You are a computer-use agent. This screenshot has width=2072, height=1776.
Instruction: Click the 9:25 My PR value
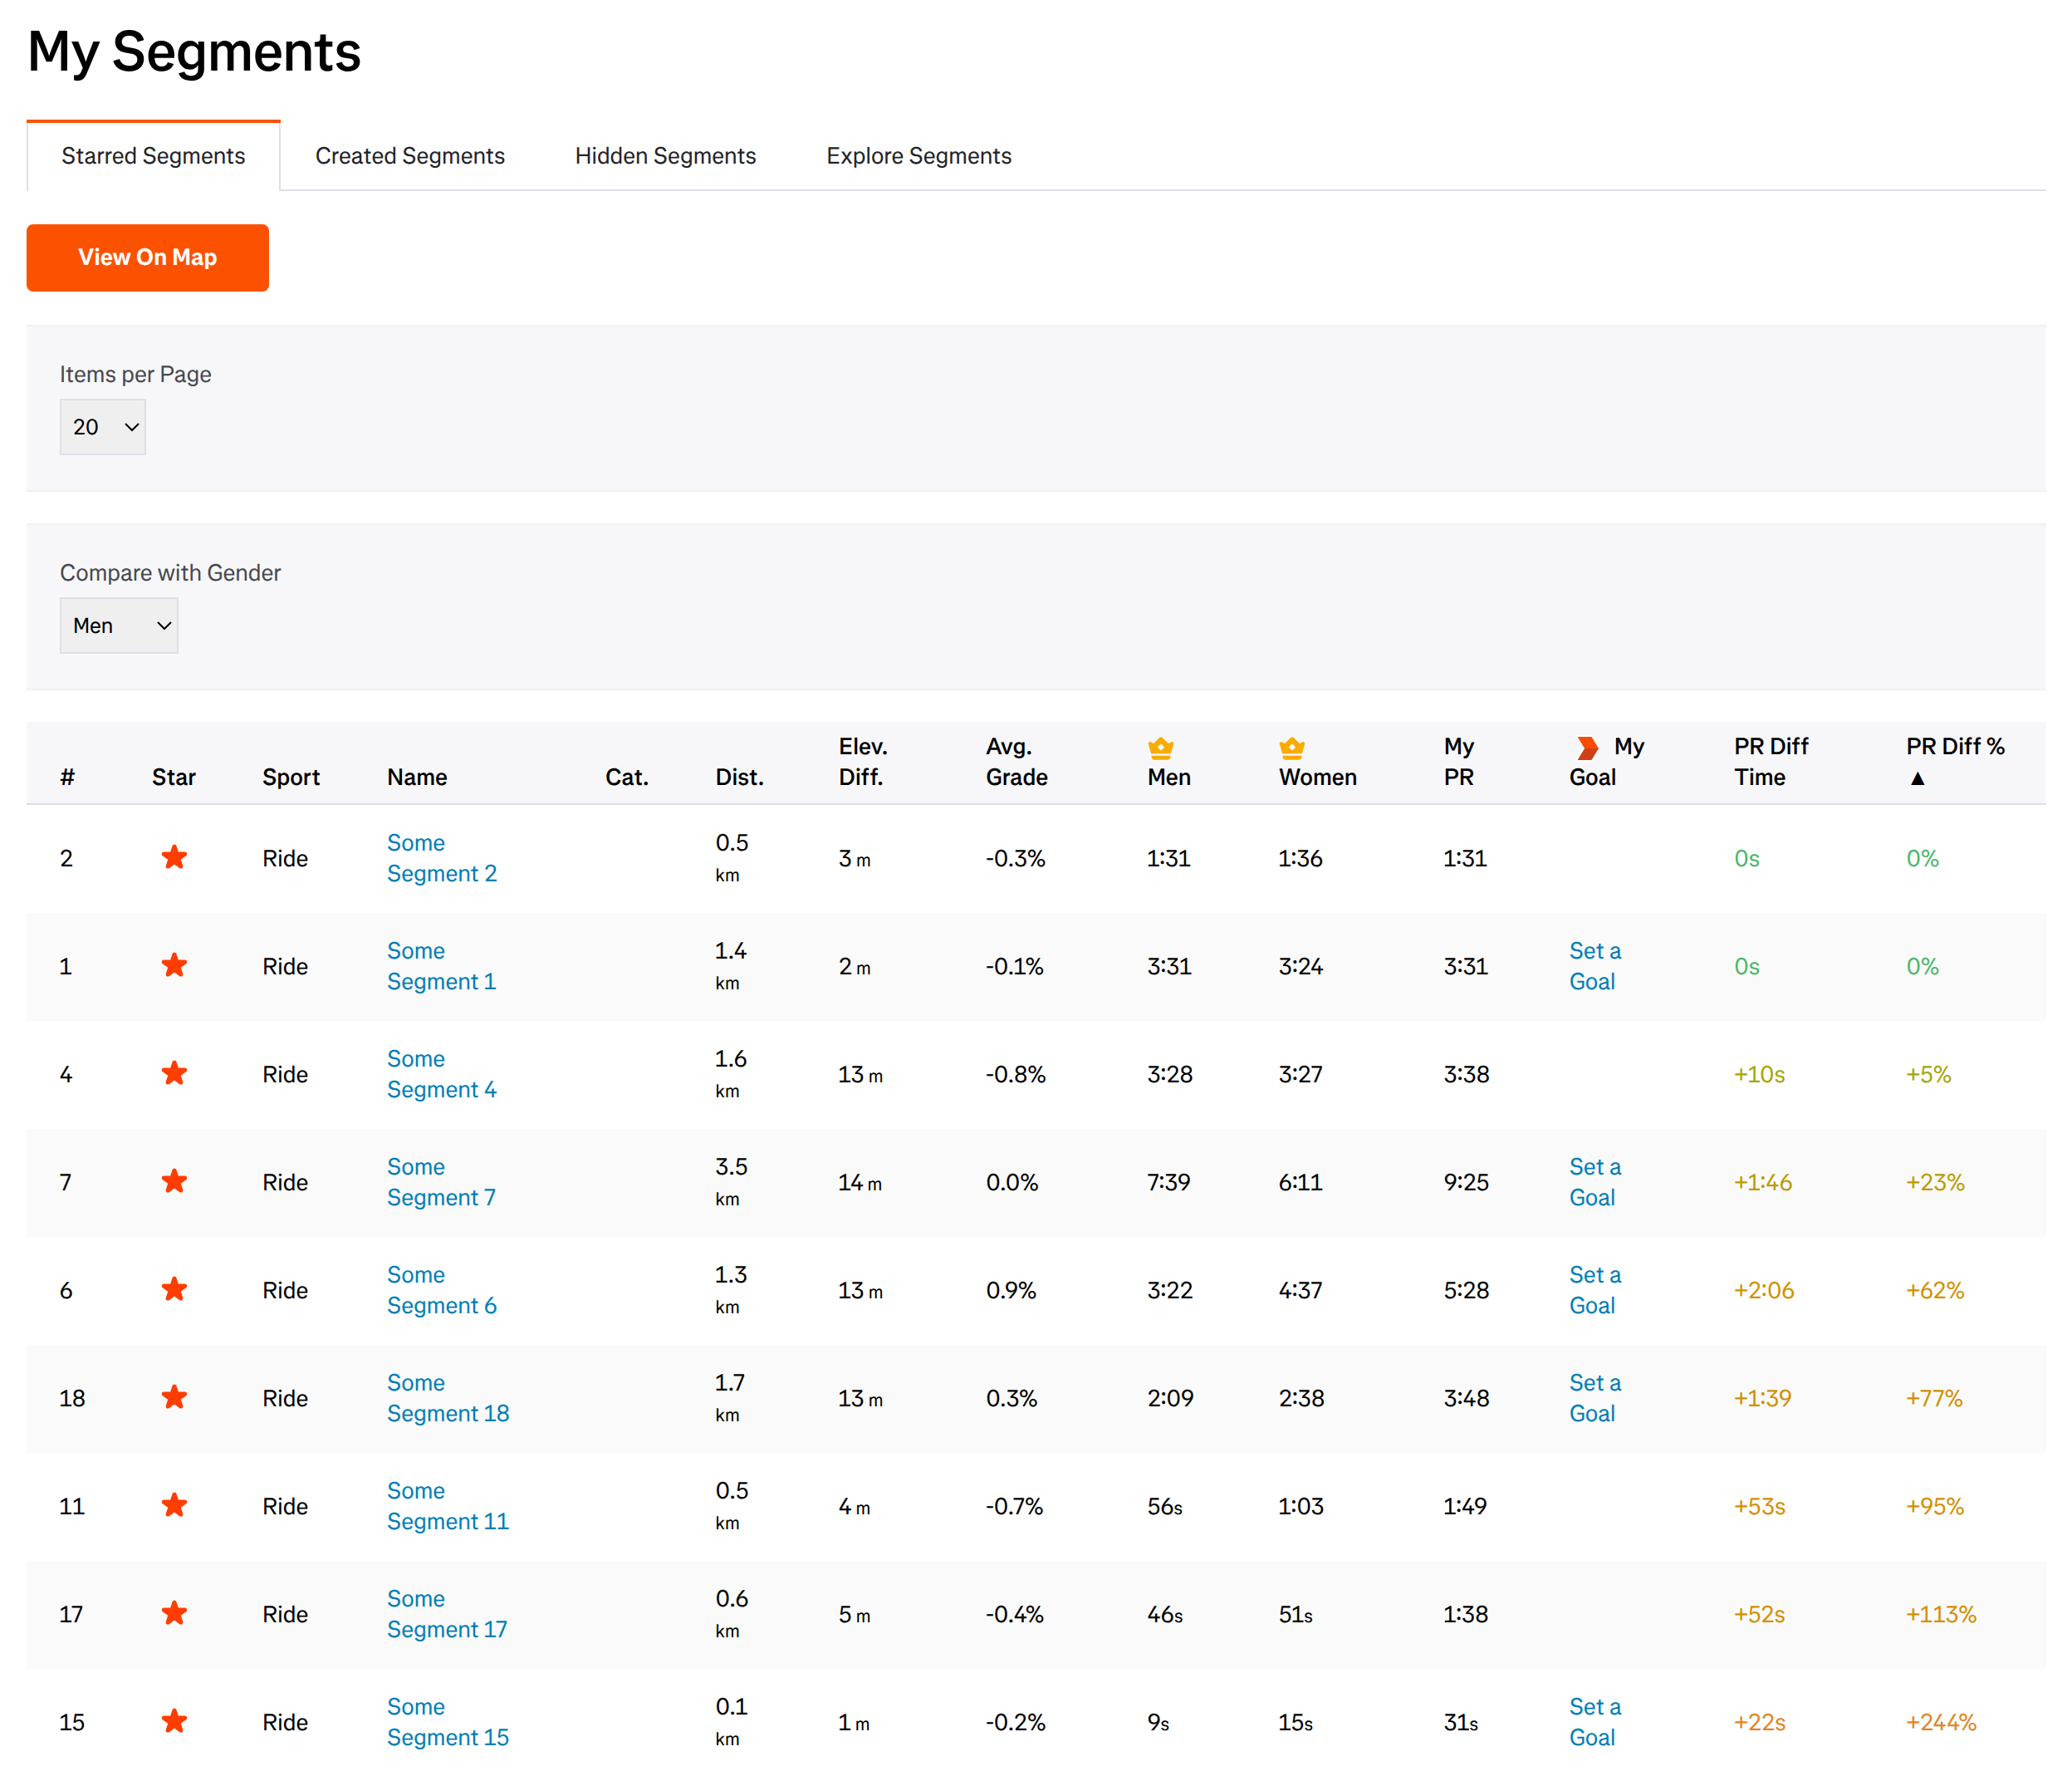pyautogui.click(x=1466, y=1182)
